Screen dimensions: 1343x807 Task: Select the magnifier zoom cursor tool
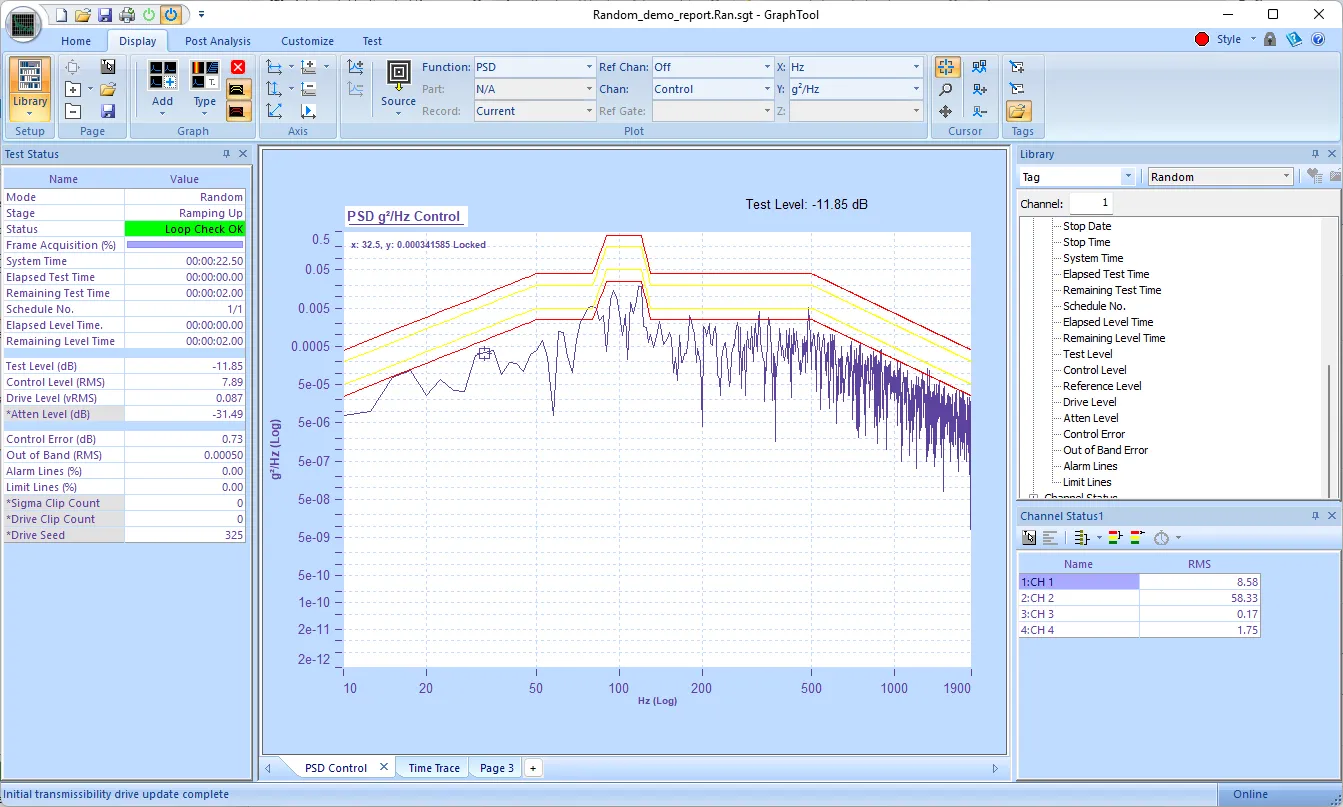pos(945,89)
